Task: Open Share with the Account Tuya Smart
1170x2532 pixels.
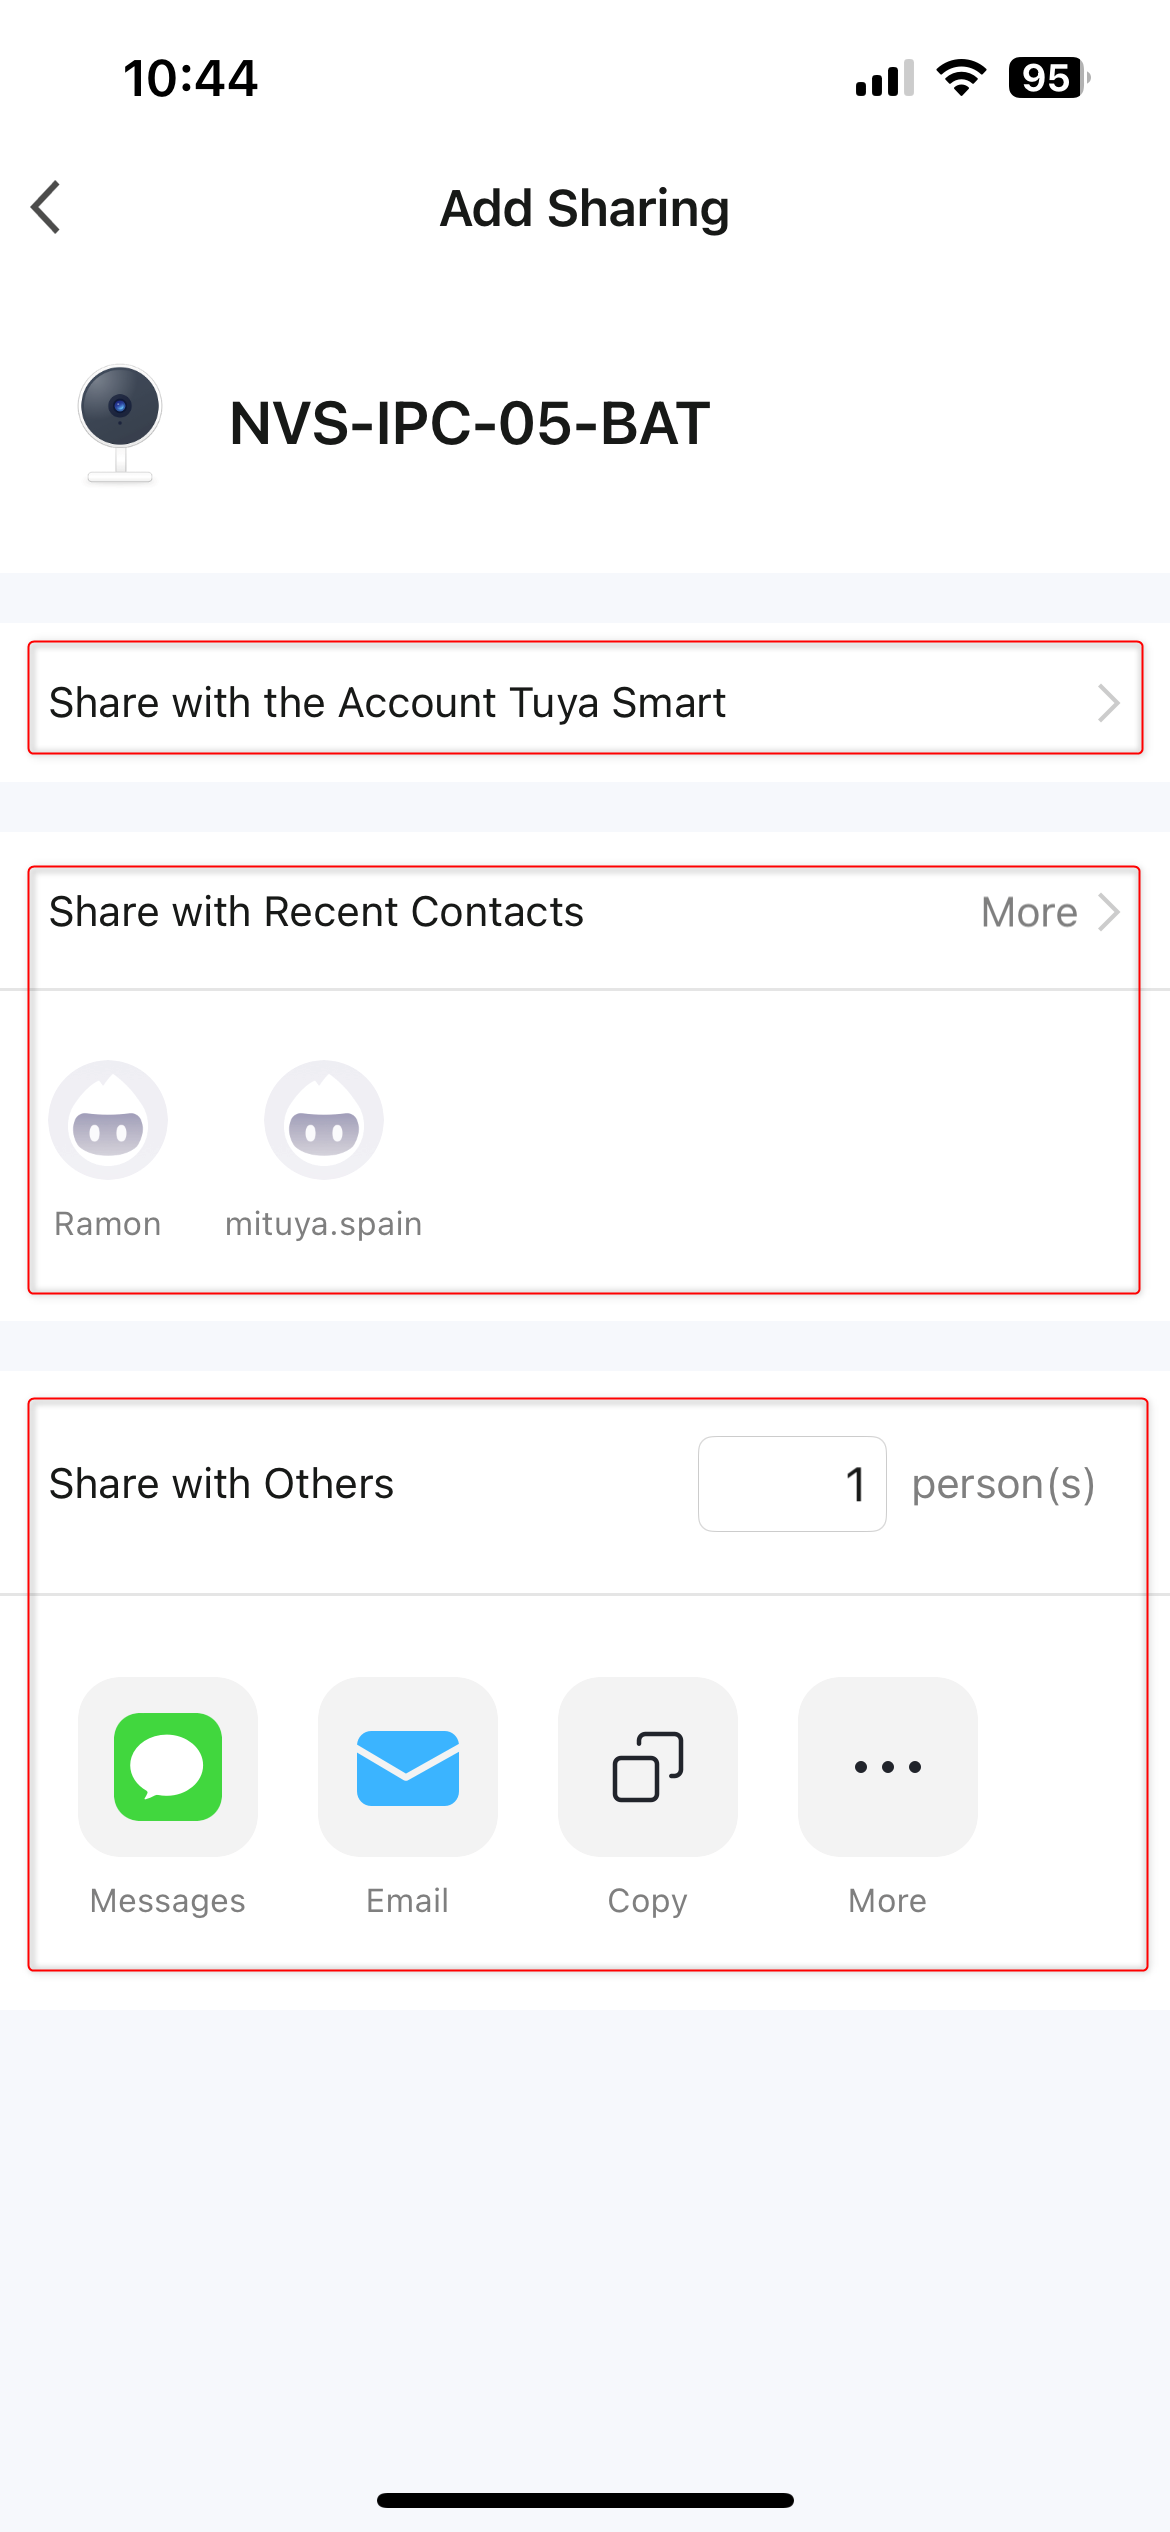Action: point(585,702)
